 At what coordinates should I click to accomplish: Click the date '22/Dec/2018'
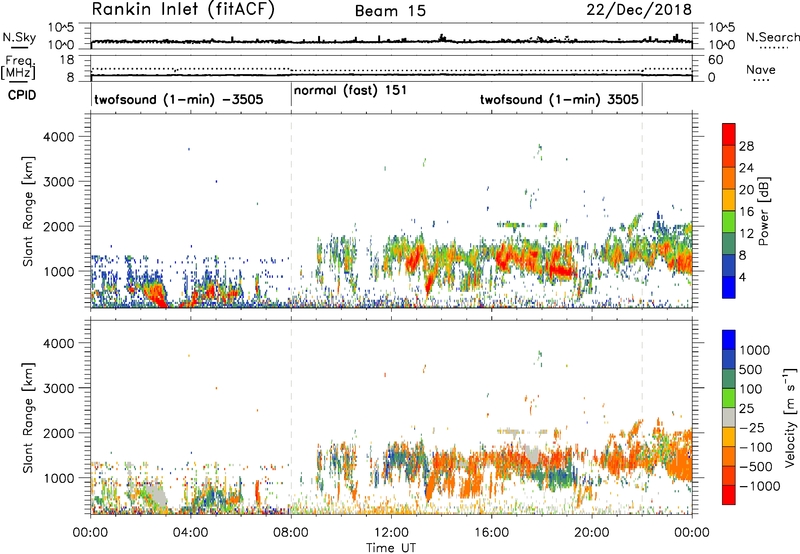(639, 10)
